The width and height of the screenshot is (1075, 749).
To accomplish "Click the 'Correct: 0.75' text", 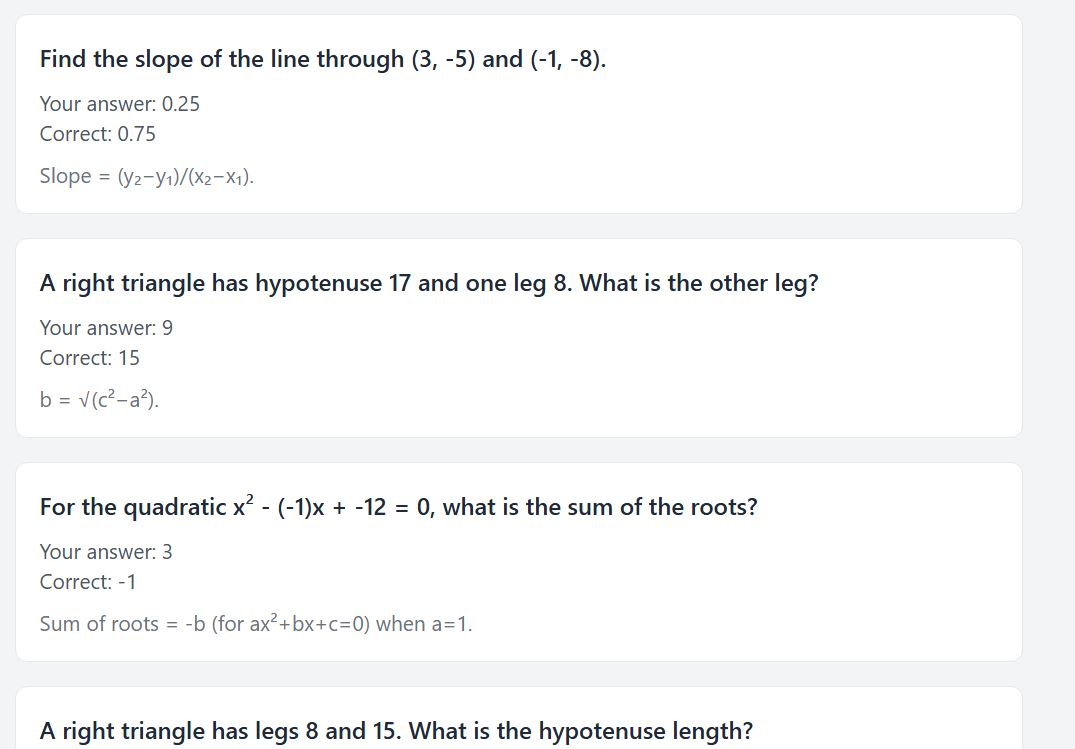I will (98, 134).
